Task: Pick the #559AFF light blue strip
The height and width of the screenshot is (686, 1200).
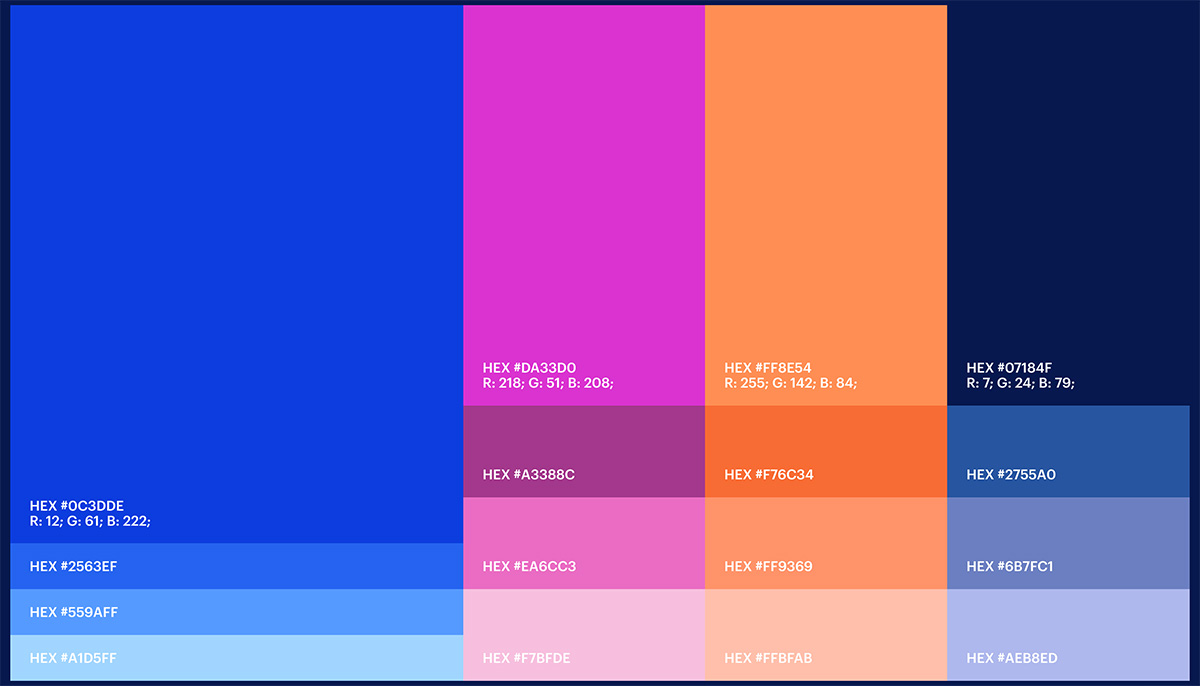Action: (236, 612)
